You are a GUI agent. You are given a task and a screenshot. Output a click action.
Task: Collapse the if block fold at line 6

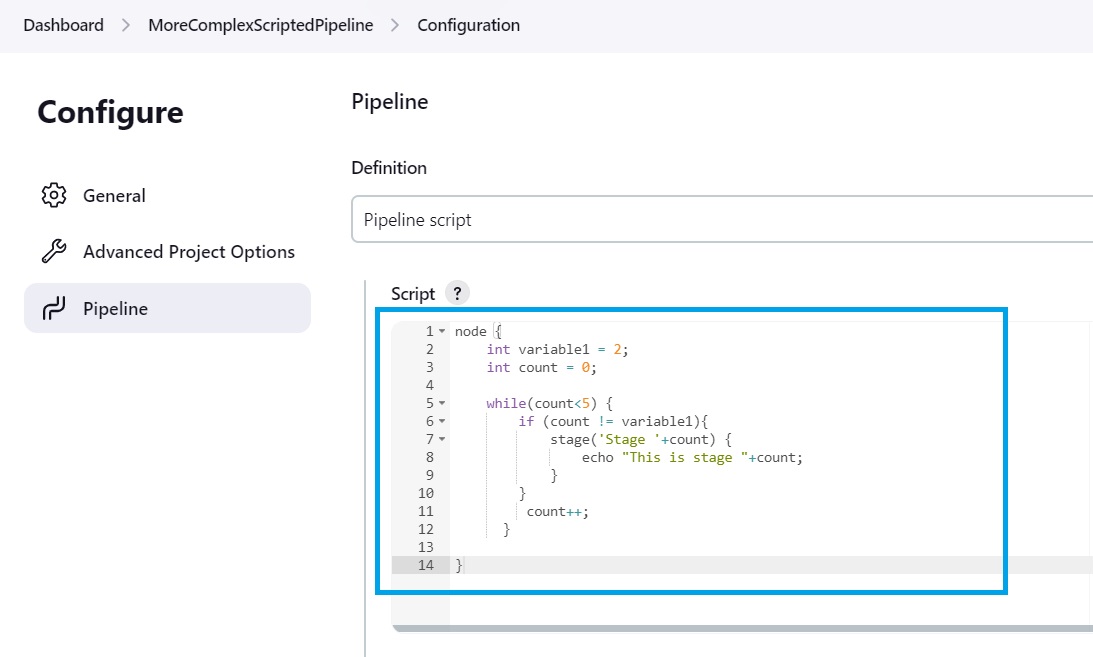(x=442, y=422)
